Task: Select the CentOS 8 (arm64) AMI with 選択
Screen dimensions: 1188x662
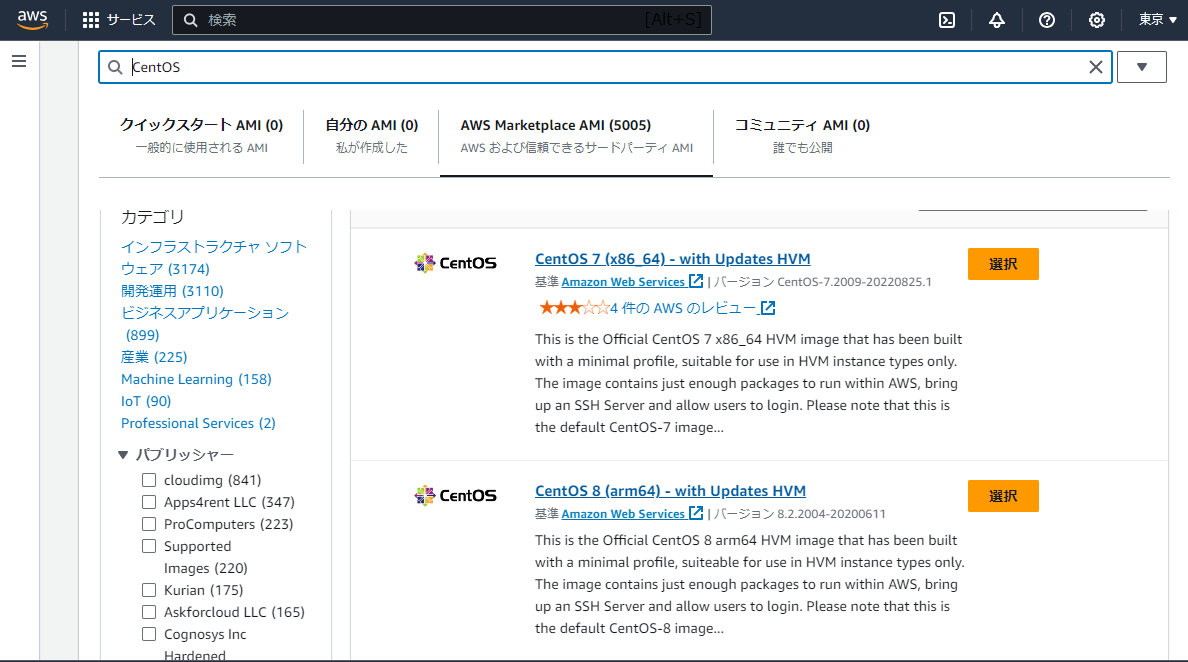Action: click(1003, 496)
